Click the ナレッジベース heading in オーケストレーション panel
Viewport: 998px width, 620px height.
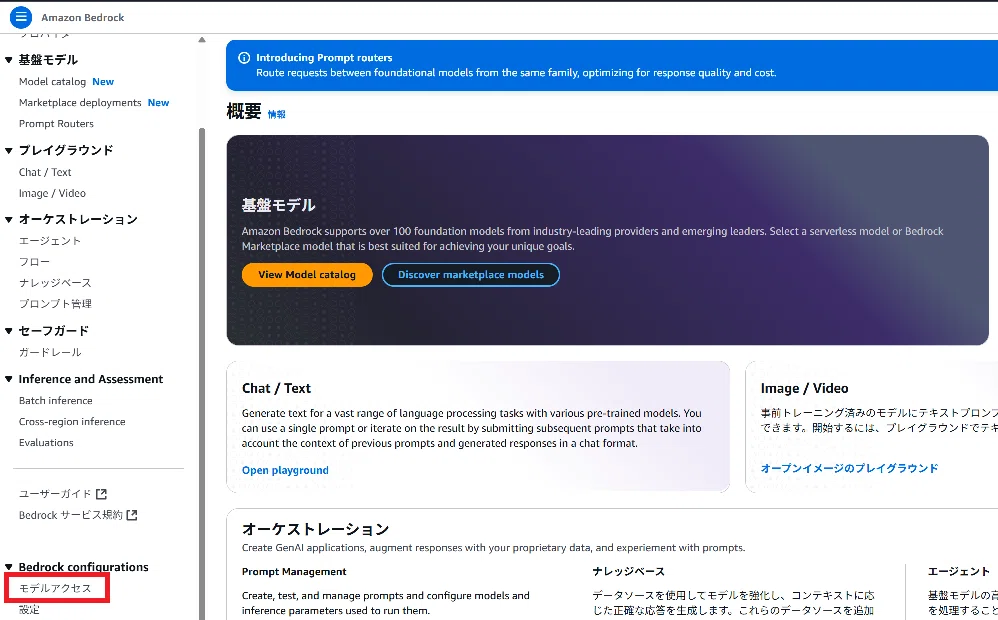(x=628, y=572)
